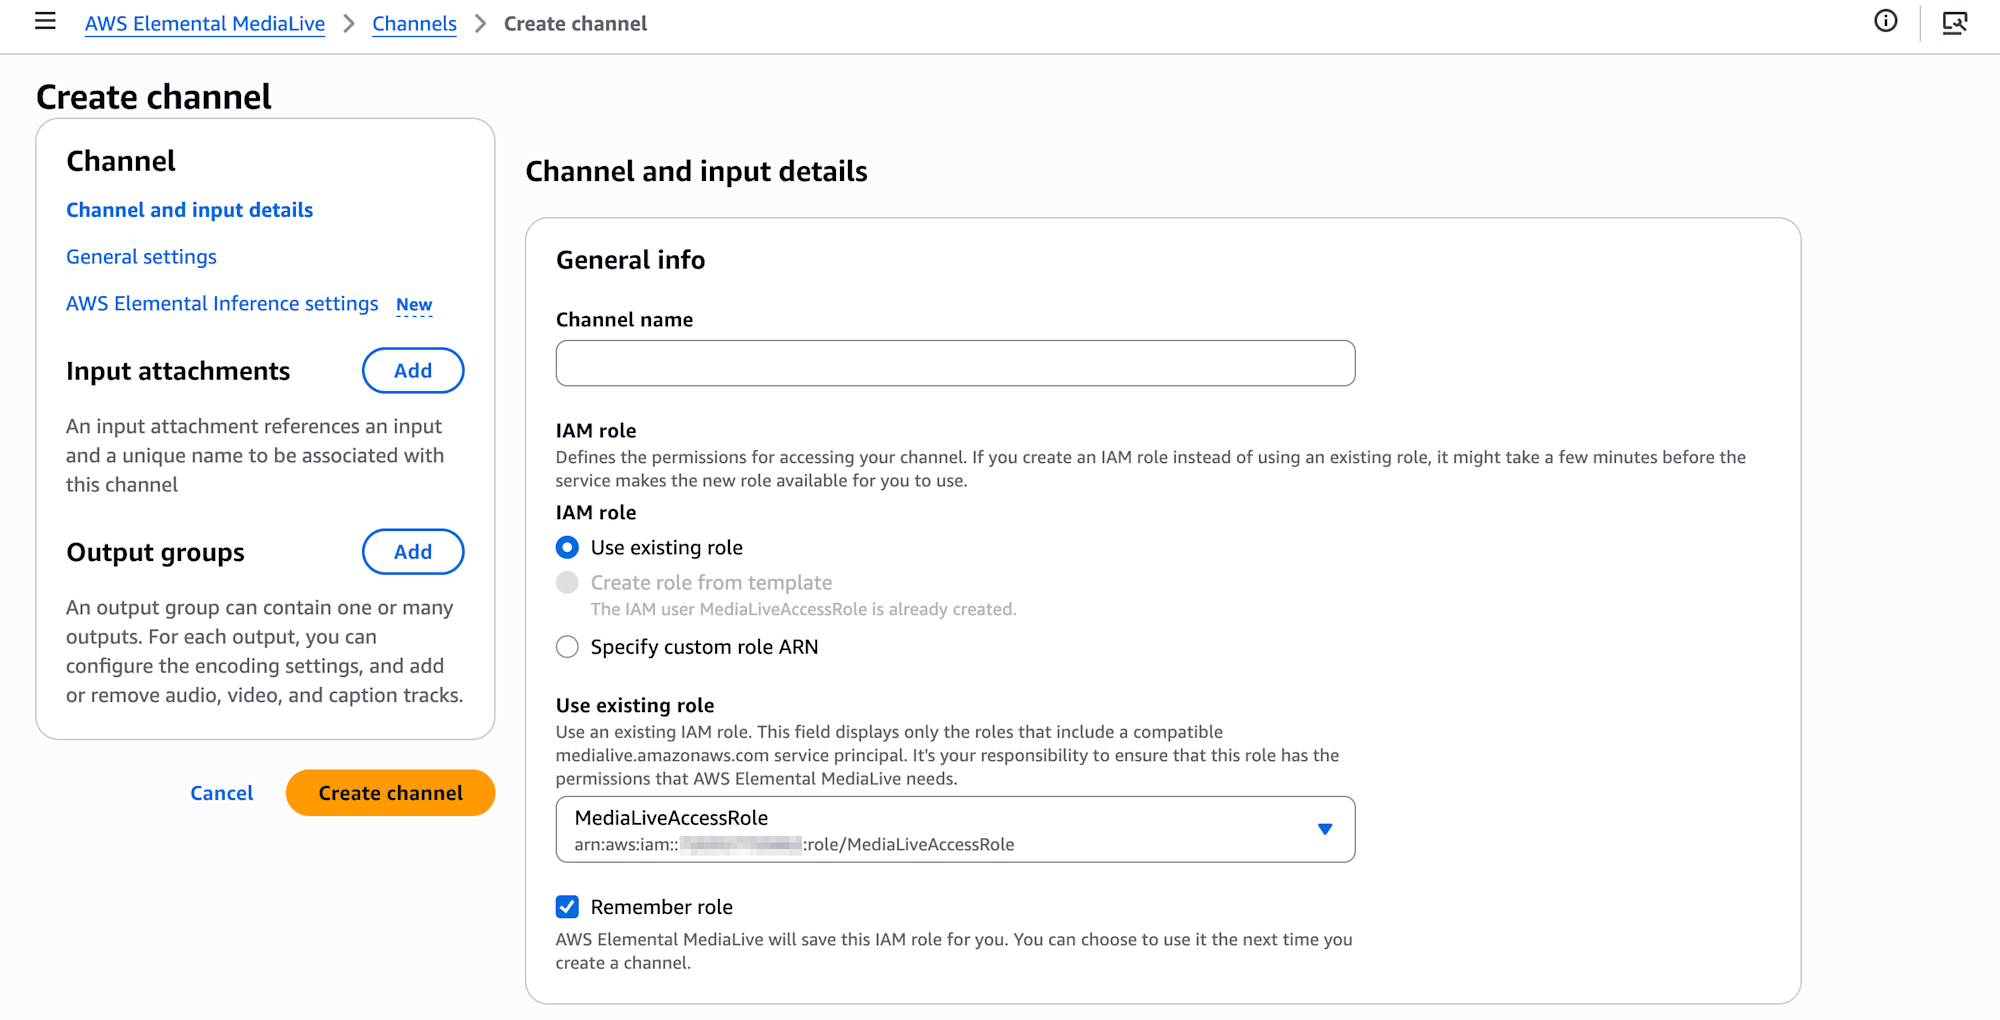Add a new input attachment
The image size is (2000, 1020).
pos(412,371)
